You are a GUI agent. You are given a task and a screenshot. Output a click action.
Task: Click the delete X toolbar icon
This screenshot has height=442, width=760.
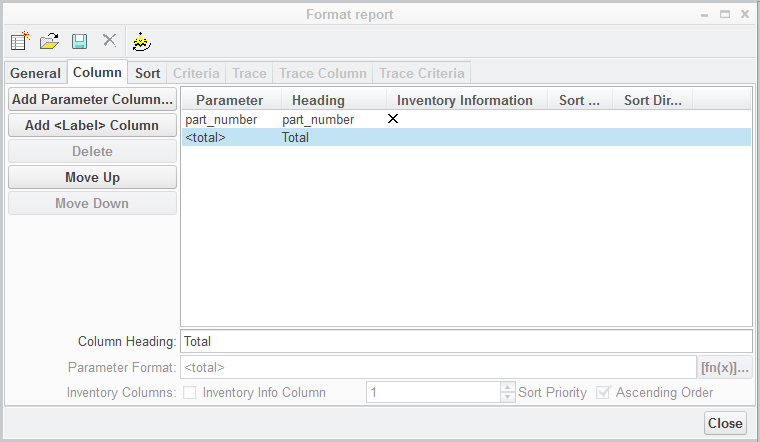pyautogui.click(x=110, y=40)
